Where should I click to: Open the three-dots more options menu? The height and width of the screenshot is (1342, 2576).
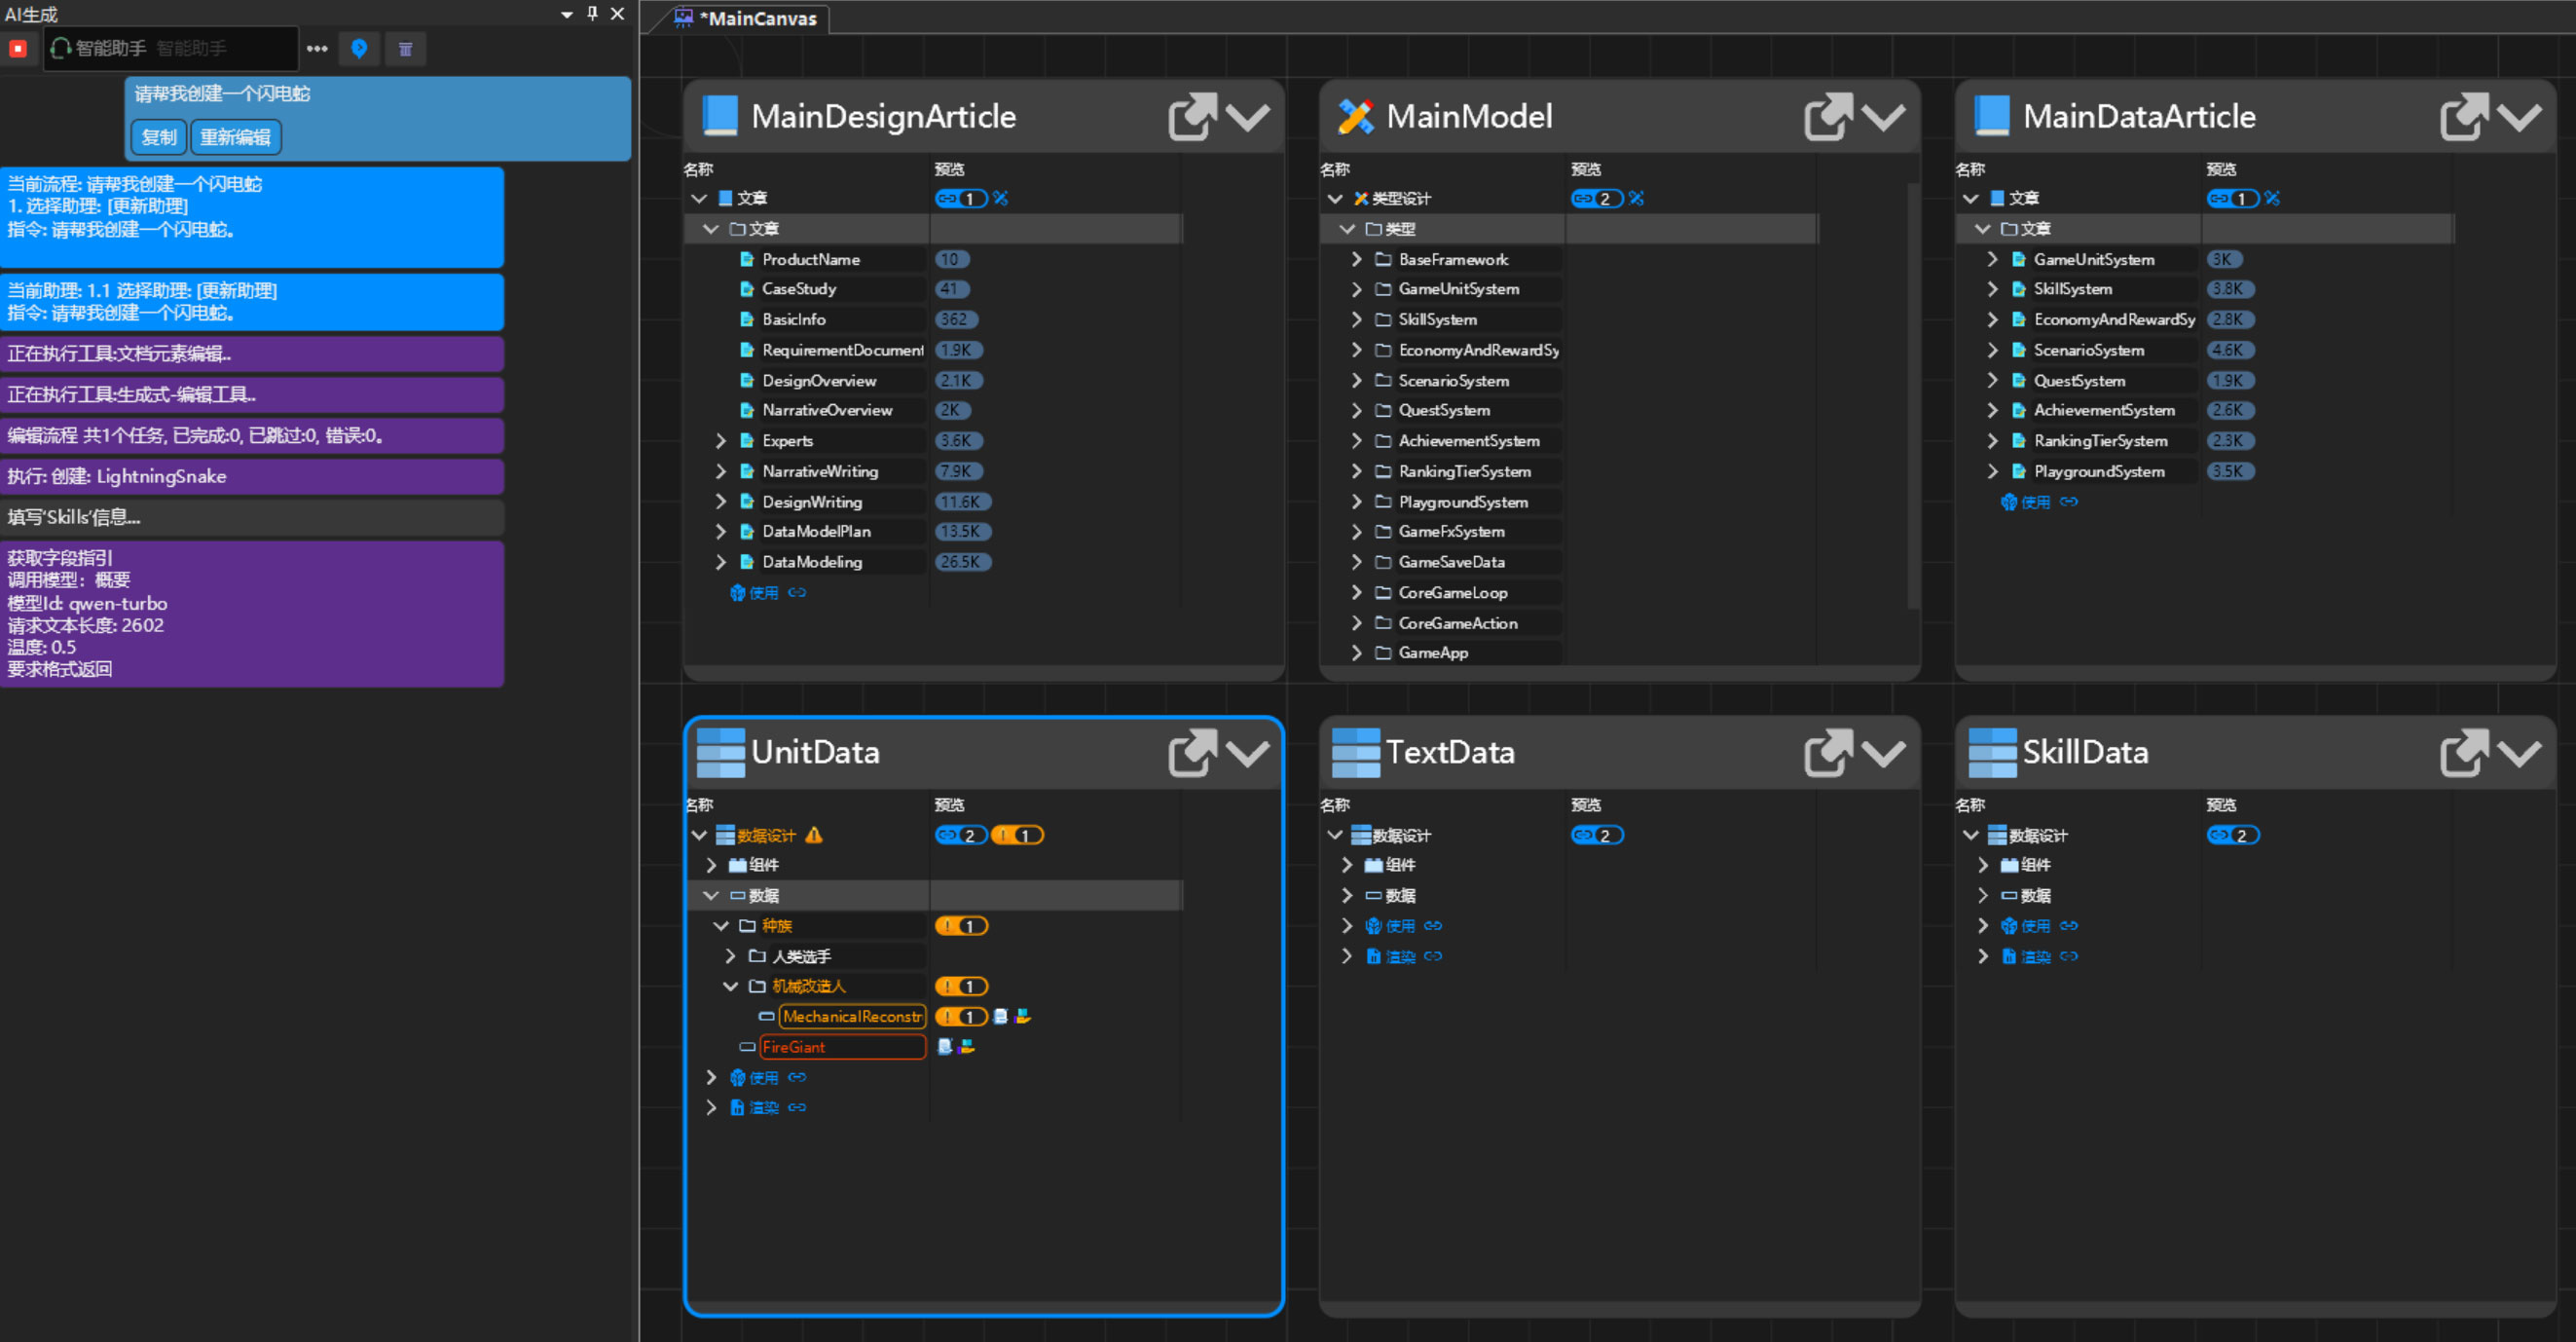pyautogui.click(x=317, y=48)
